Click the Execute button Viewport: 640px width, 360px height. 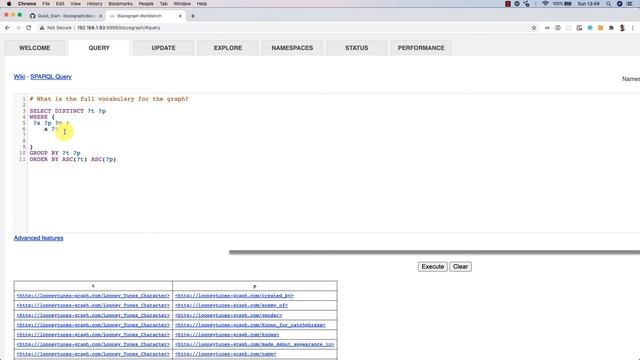(432, 267)
